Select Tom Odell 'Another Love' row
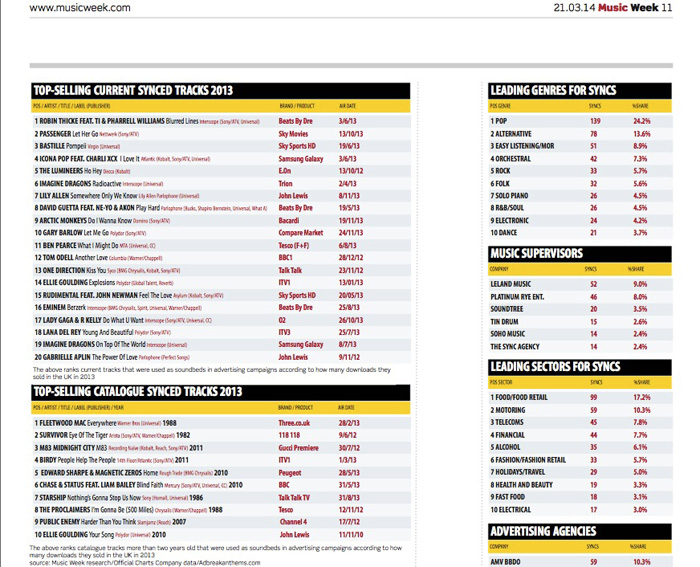 click(x=221, y=258)
